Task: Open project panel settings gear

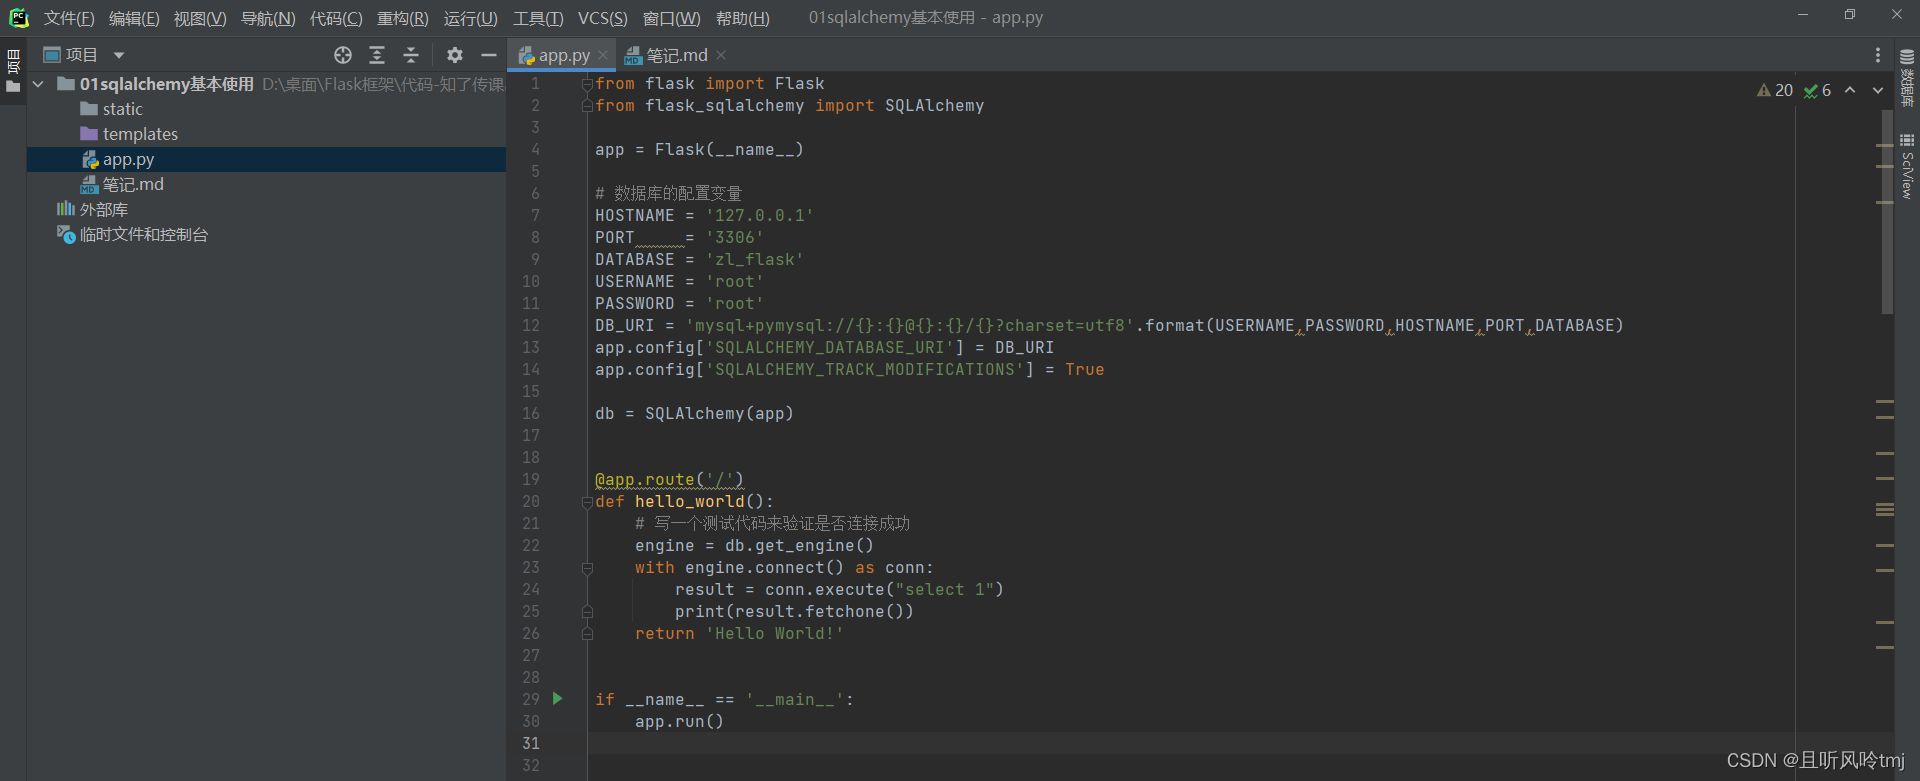Action: coord(455,55)
